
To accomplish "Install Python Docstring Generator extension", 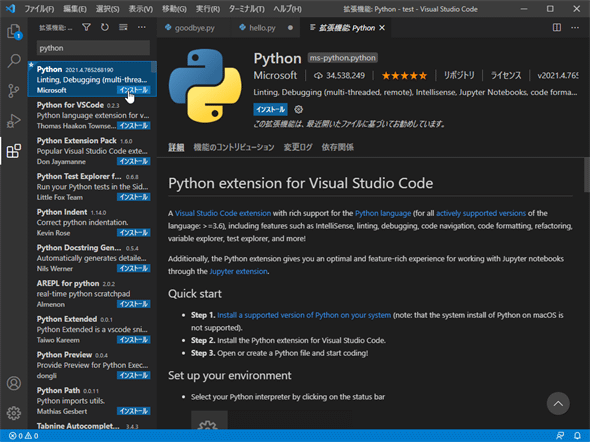I will point(134,268).
